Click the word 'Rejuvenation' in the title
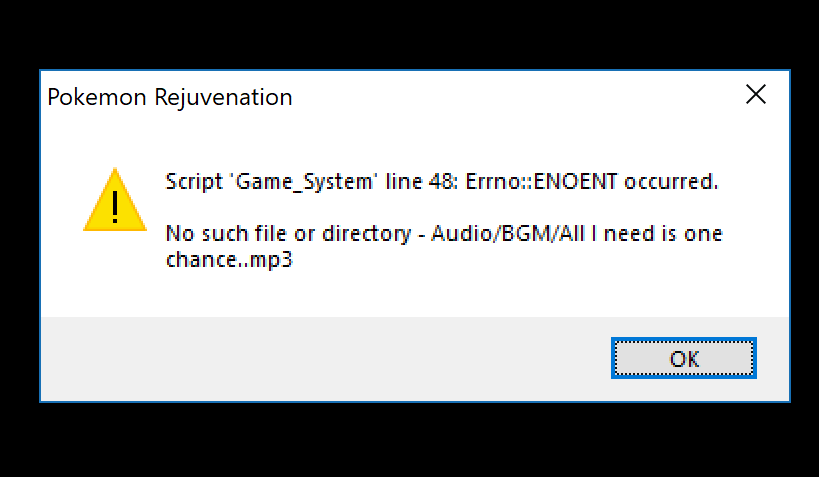This screenshot has width=819, height=477. coord(223,98)
